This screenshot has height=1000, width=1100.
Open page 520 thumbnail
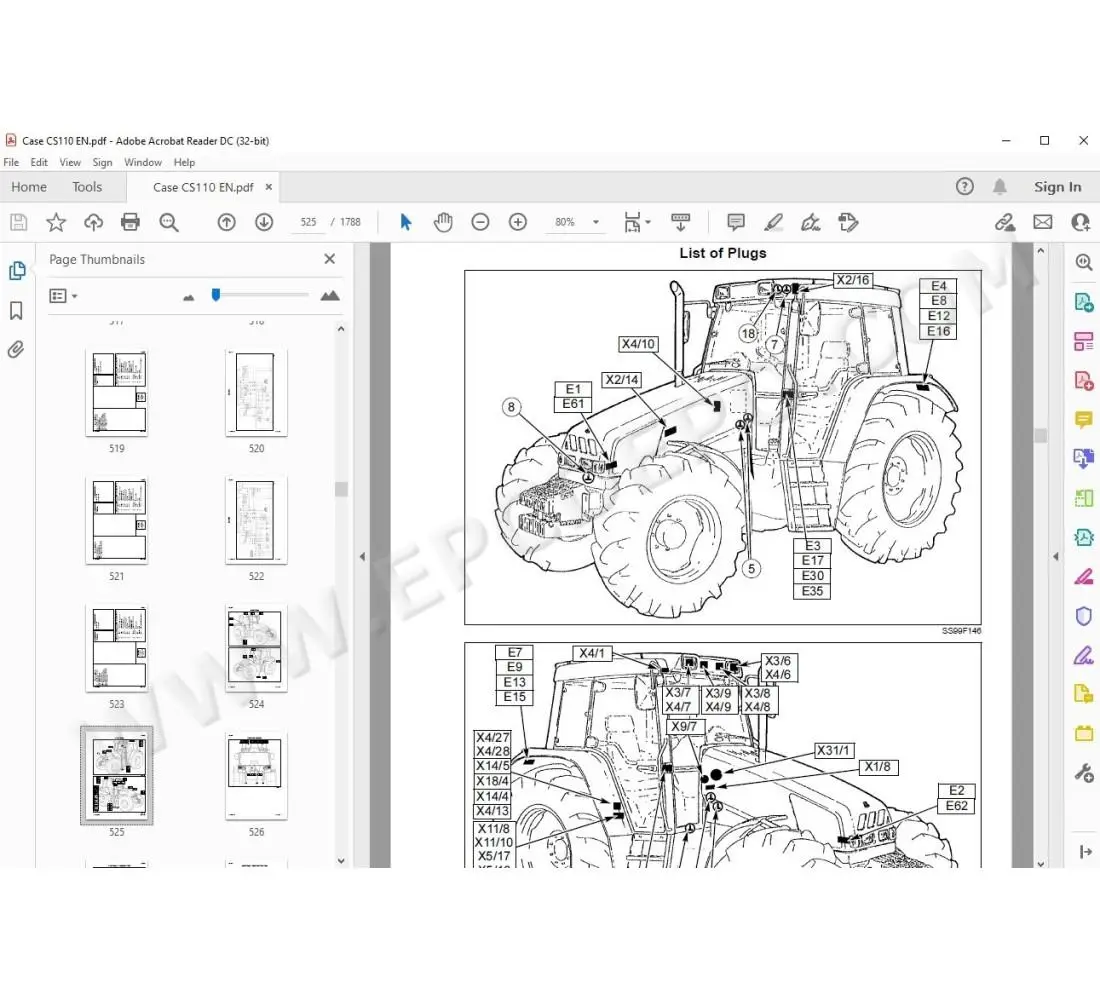point(256,392)
